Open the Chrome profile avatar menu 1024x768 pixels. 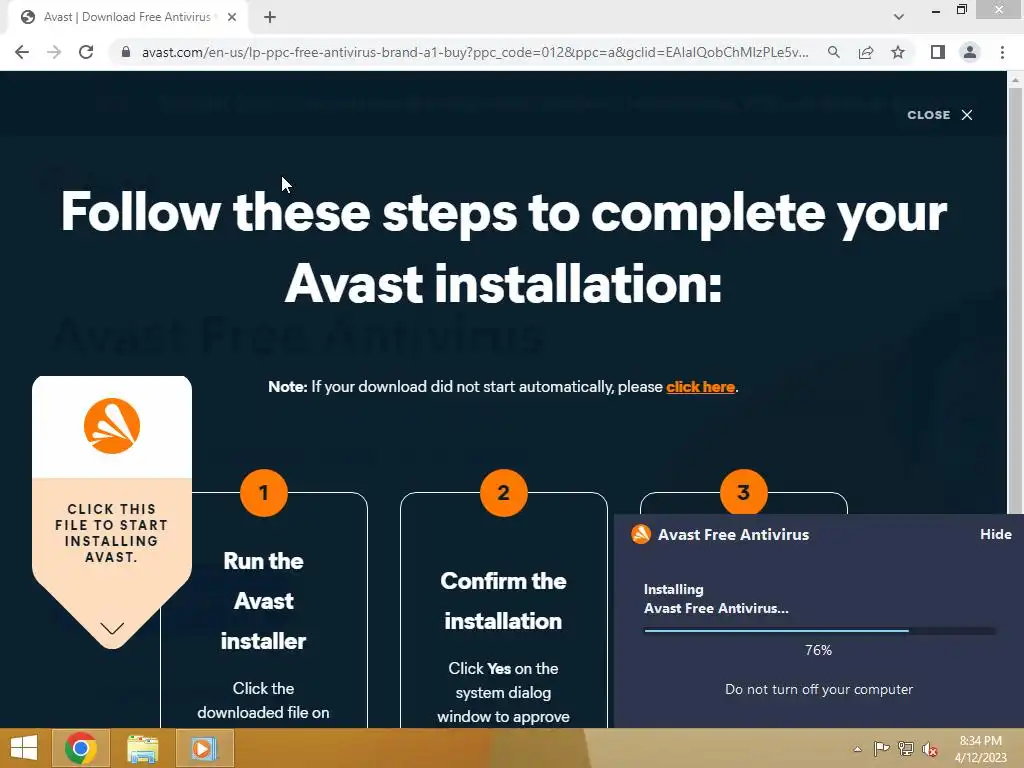tap(970, 52)
